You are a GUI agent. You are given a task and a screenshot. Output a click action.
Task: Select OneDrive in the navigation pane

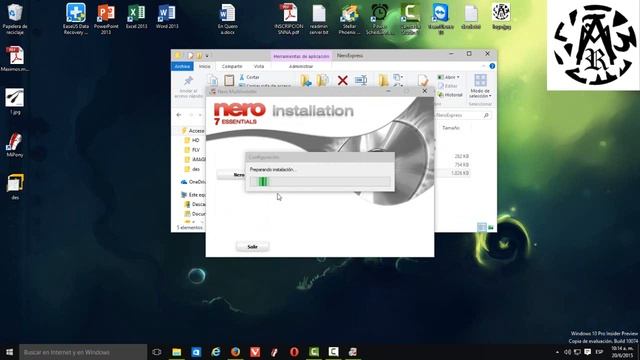(193, 182)
